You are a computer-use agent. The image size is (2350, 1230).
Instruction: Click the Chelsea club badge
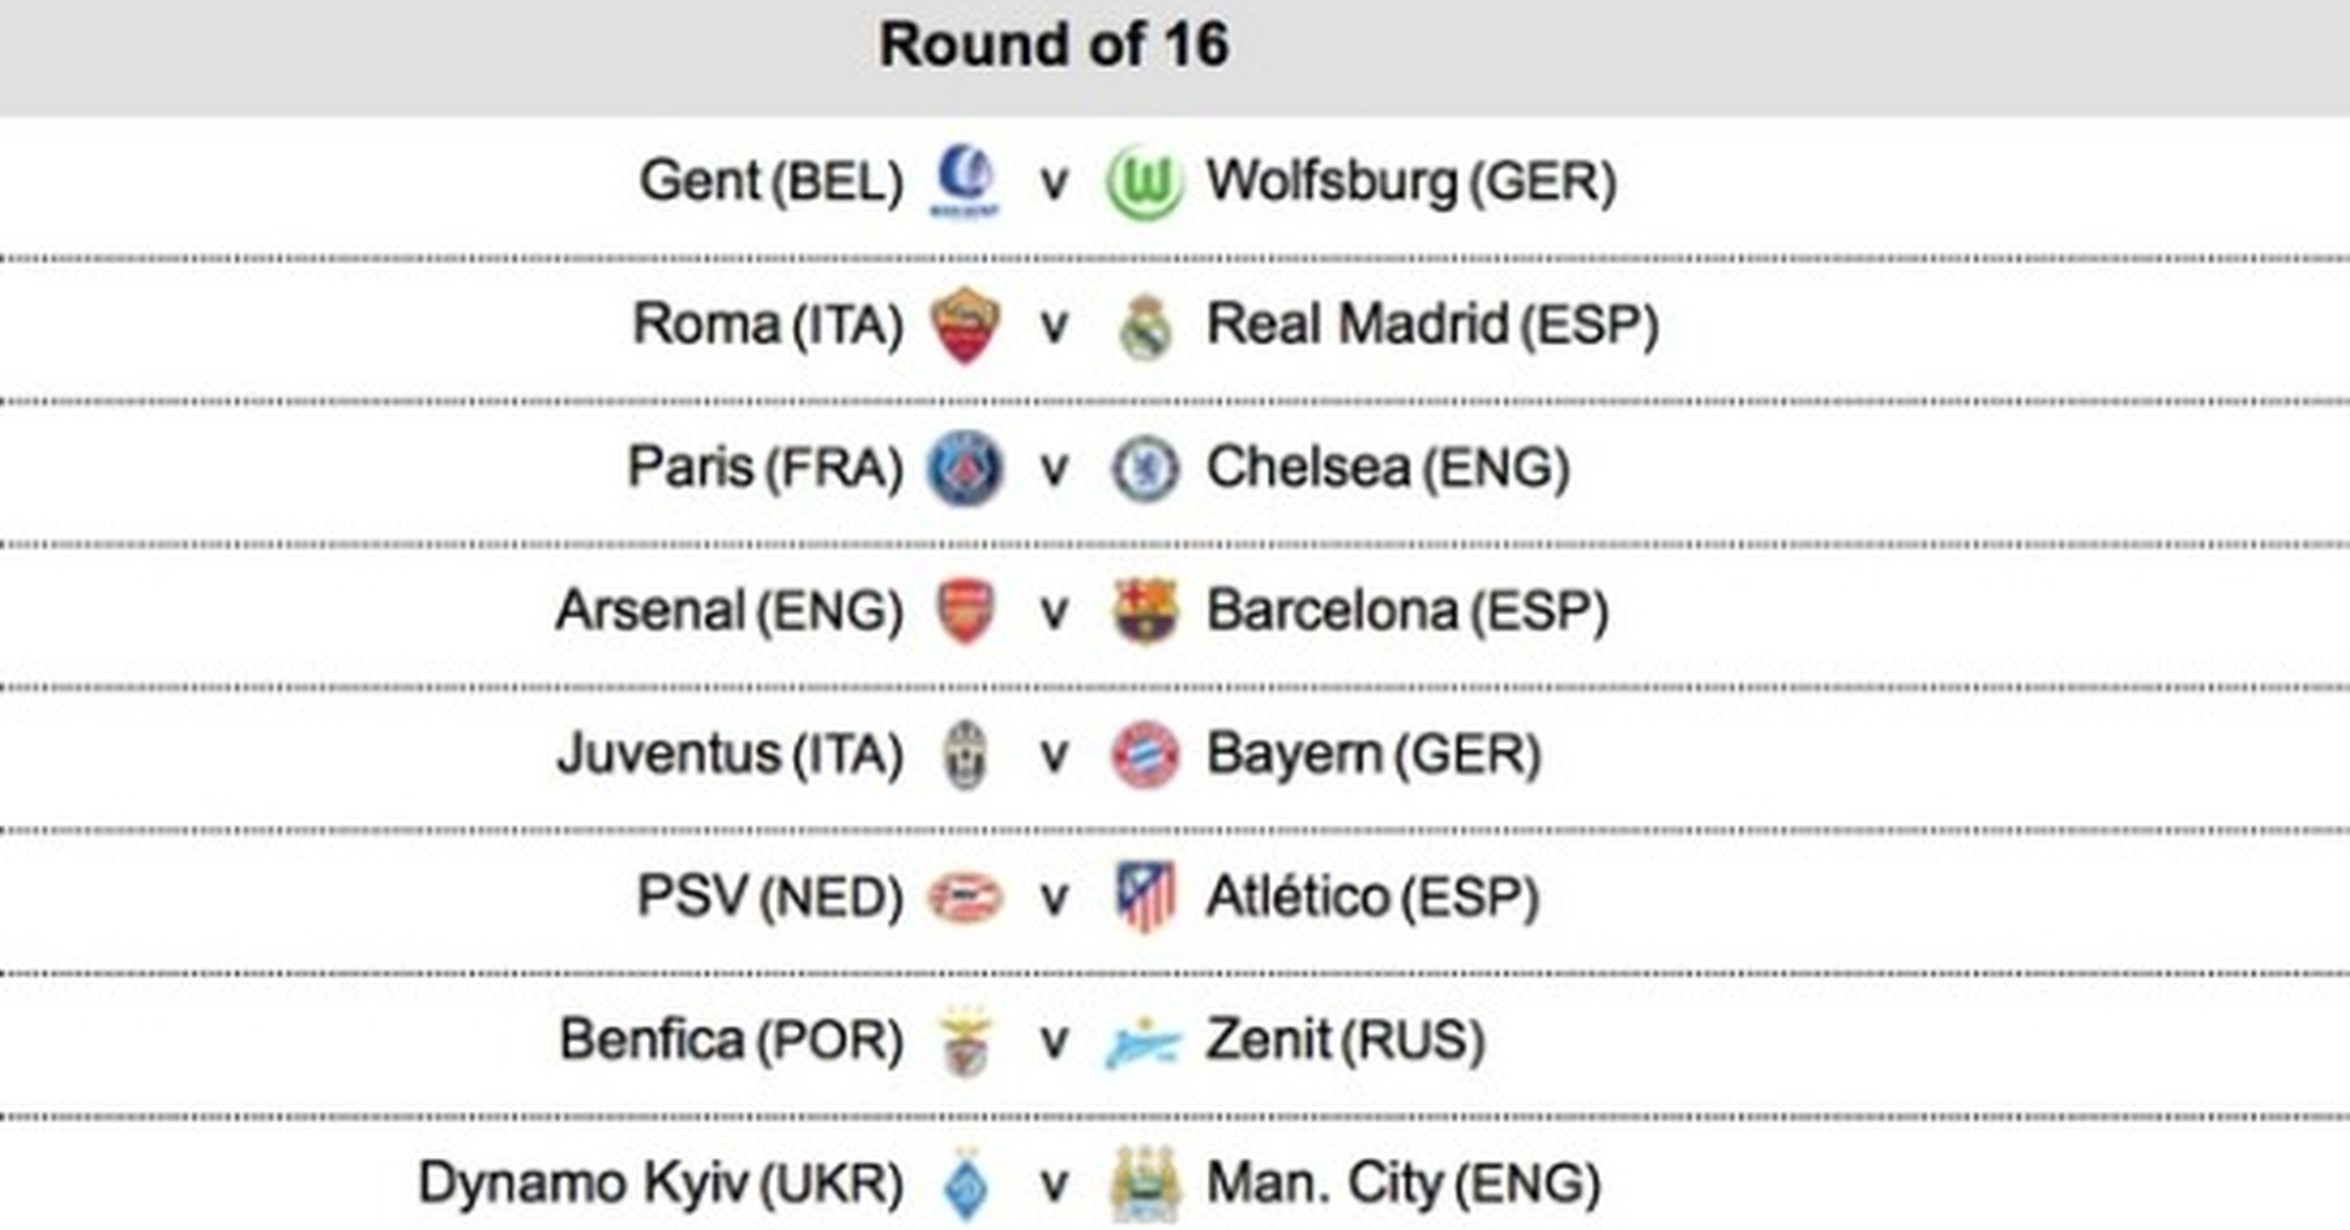pyautogui.click(x=1145, y=468)
